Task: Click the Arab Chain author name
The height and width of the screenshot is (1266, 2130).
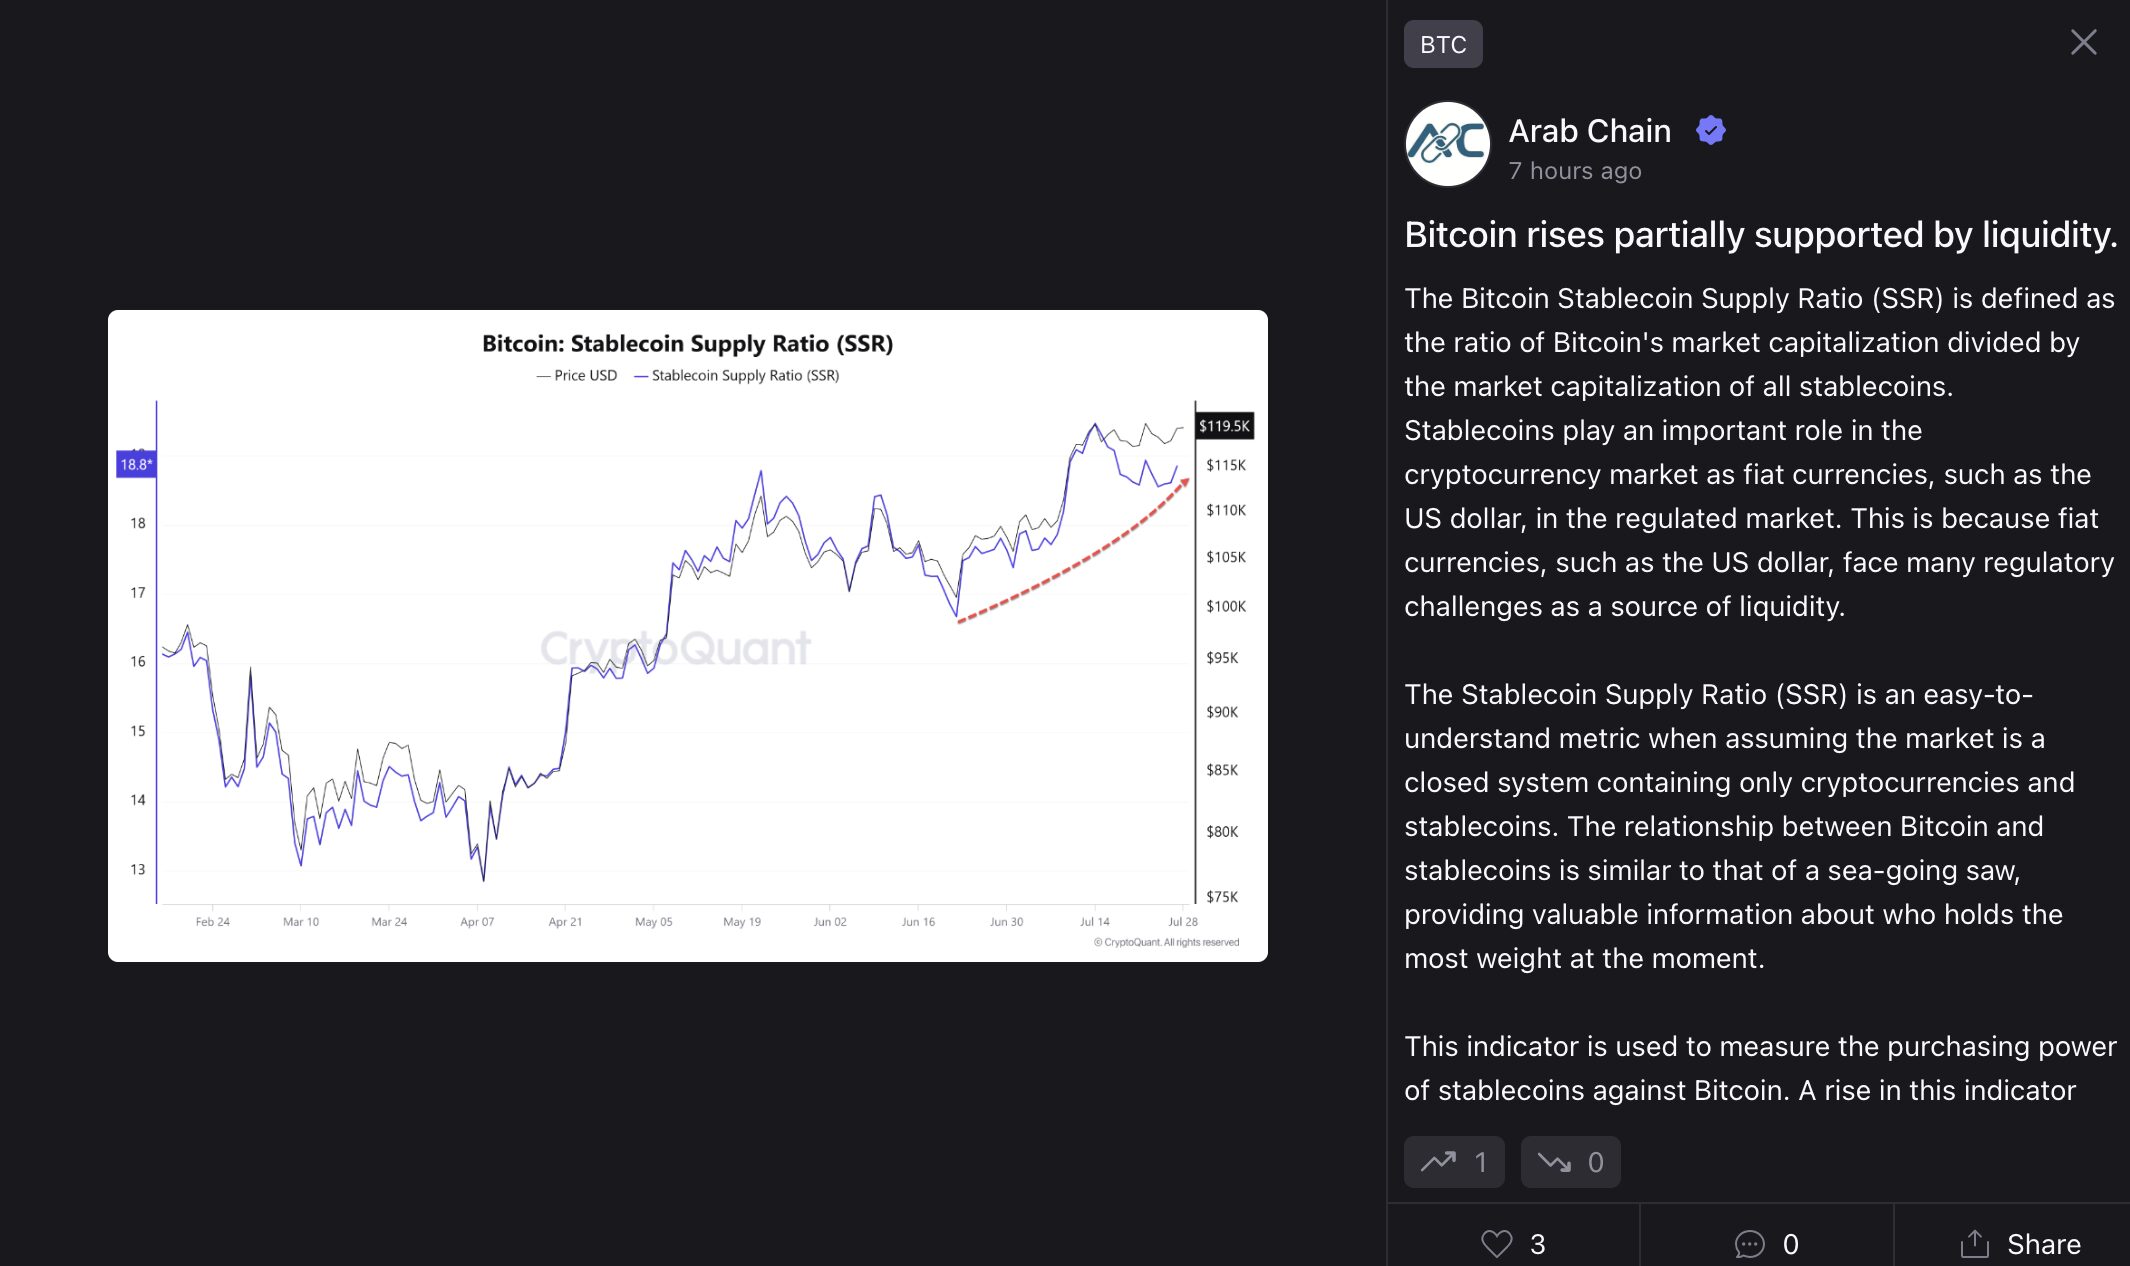Action: tap(1589, 131)
